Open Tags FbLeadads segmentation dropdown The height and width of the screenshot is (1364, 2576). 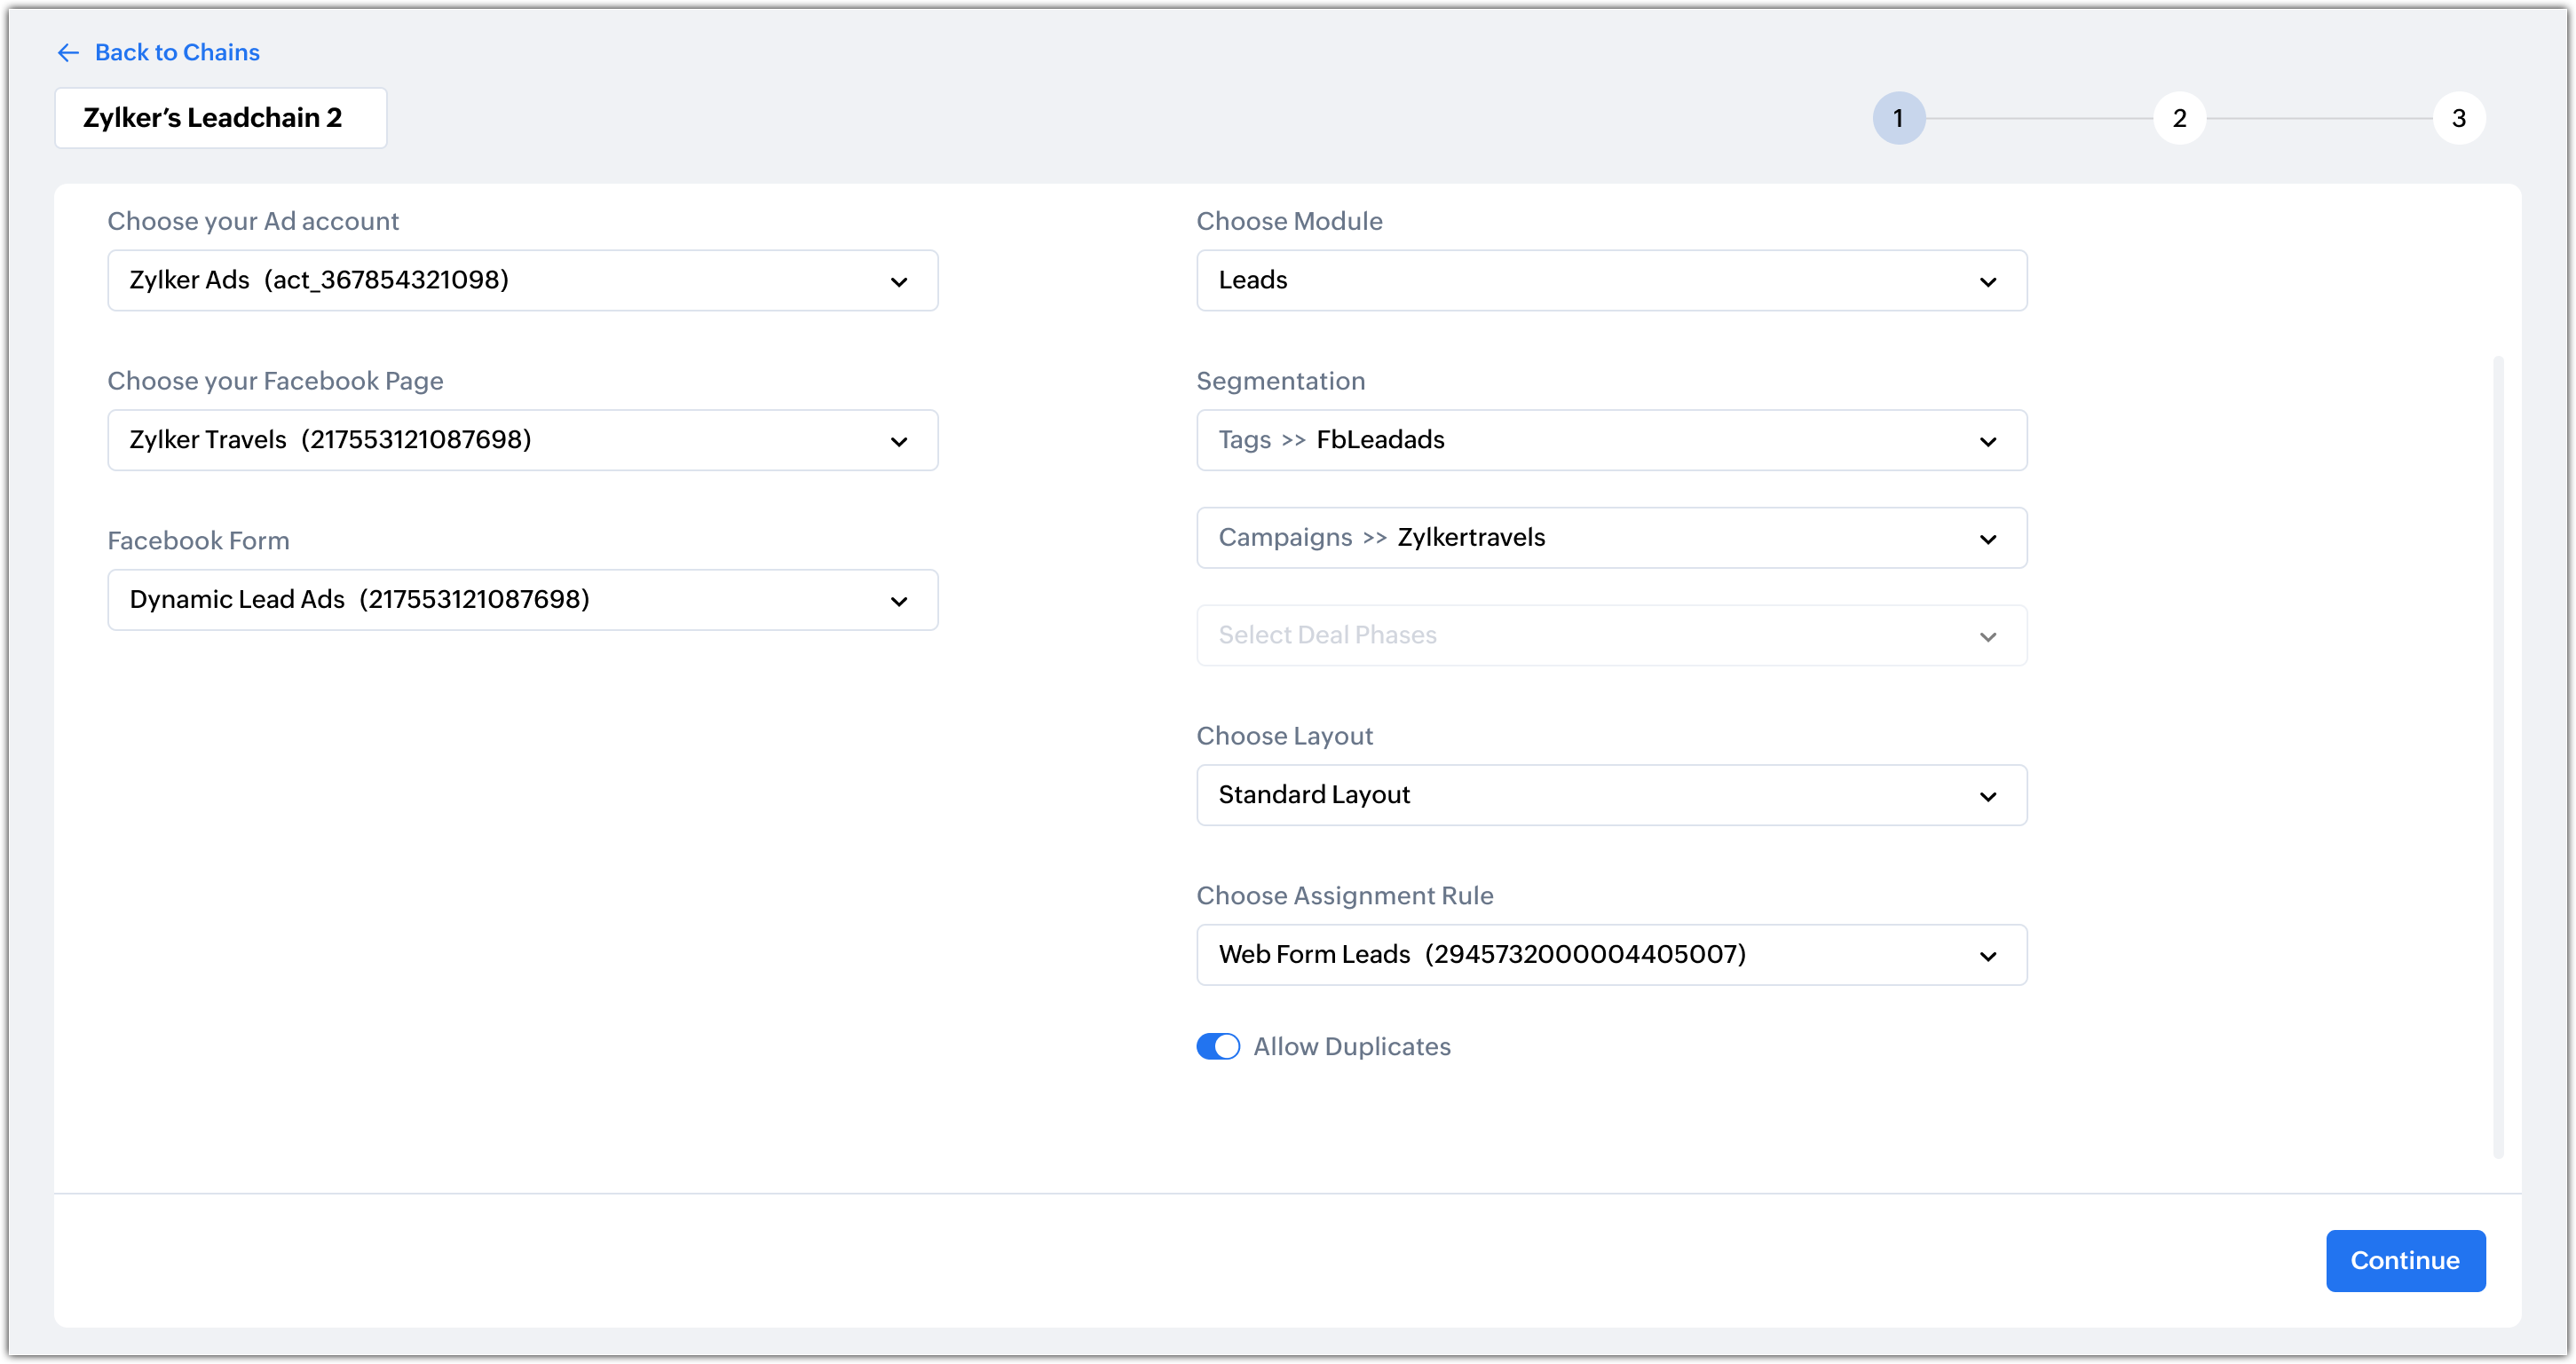tap(1611, 440)
